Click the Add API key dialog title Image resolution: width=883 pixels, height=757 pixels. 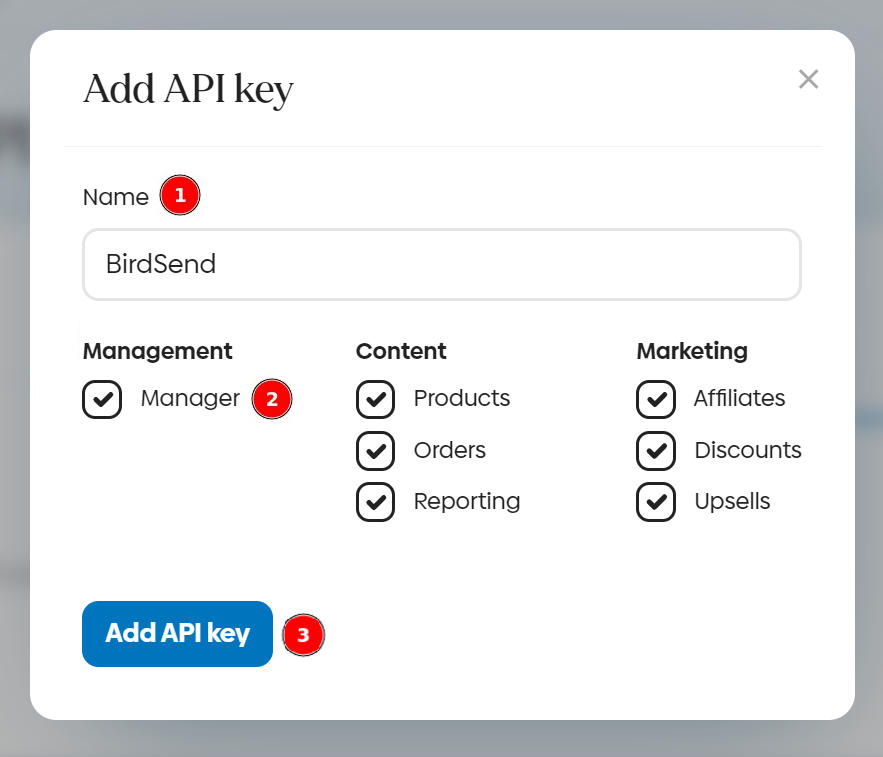coord(188,89)
